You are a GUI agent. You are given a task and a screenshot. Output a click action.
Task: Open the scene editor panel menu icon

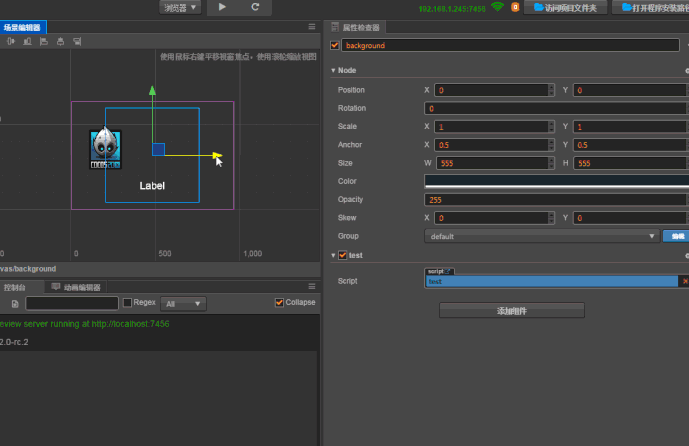311,28
